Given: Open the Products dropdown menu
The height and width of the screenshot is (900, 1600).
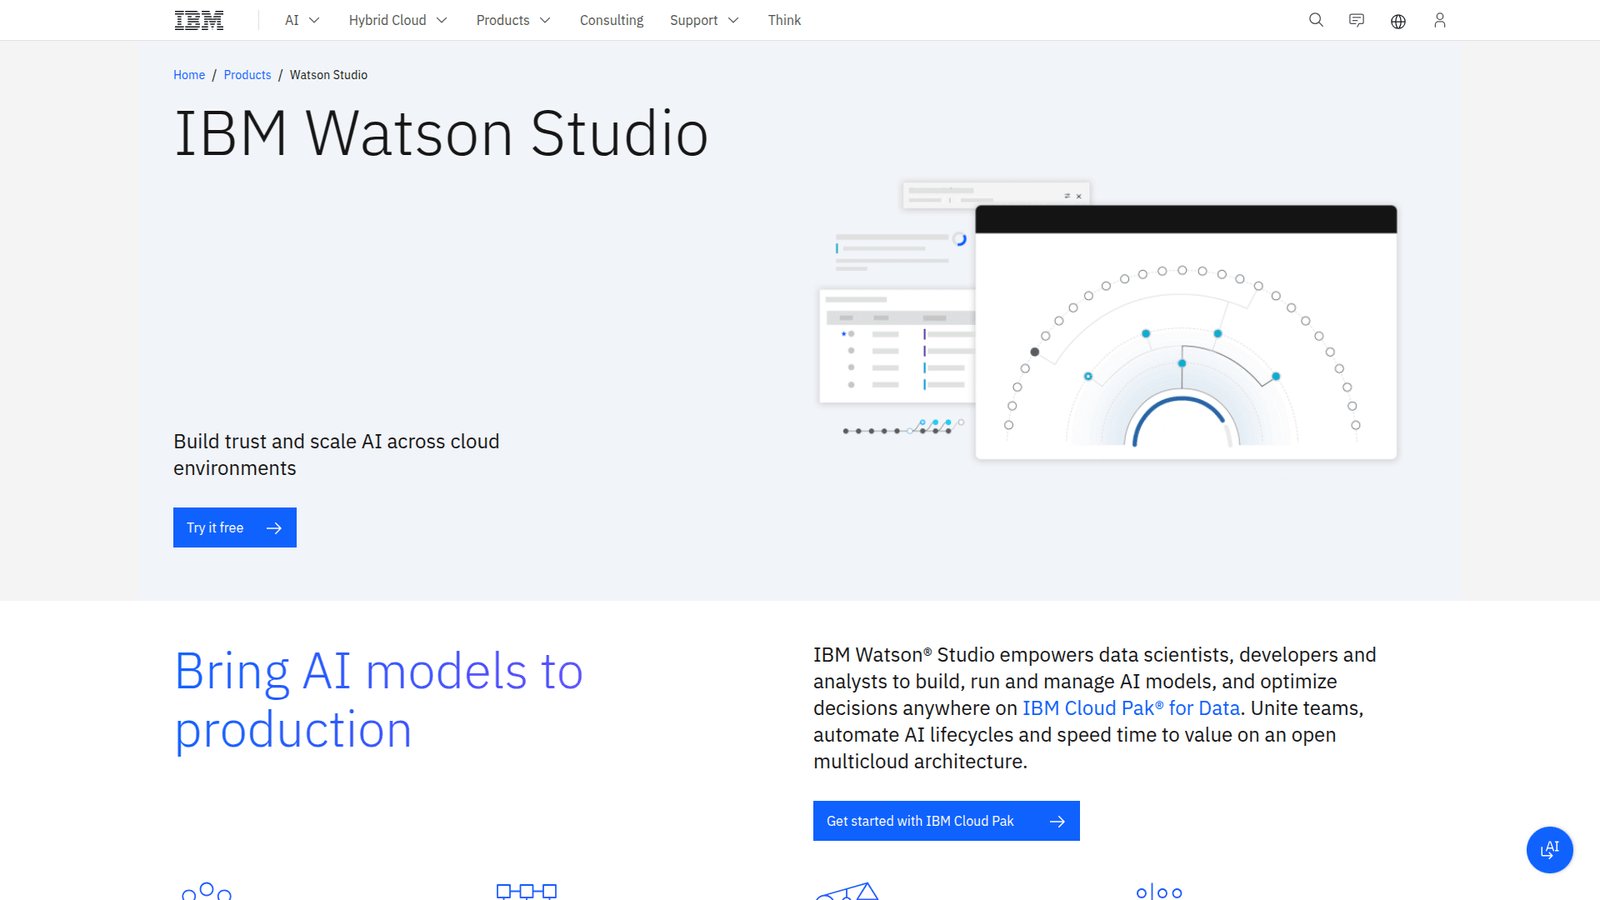Looking at the screenshot, I should [513, 20].
